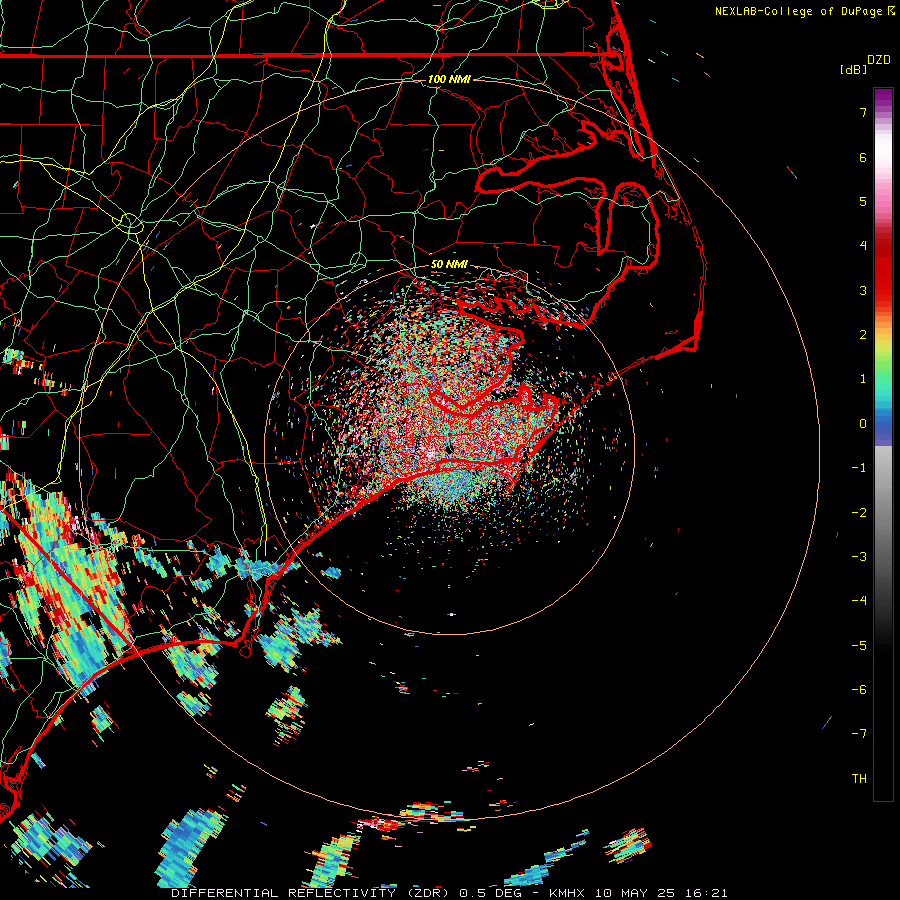Click the 50 NMI range ring label
900x900 pixels.
point(449,265)
